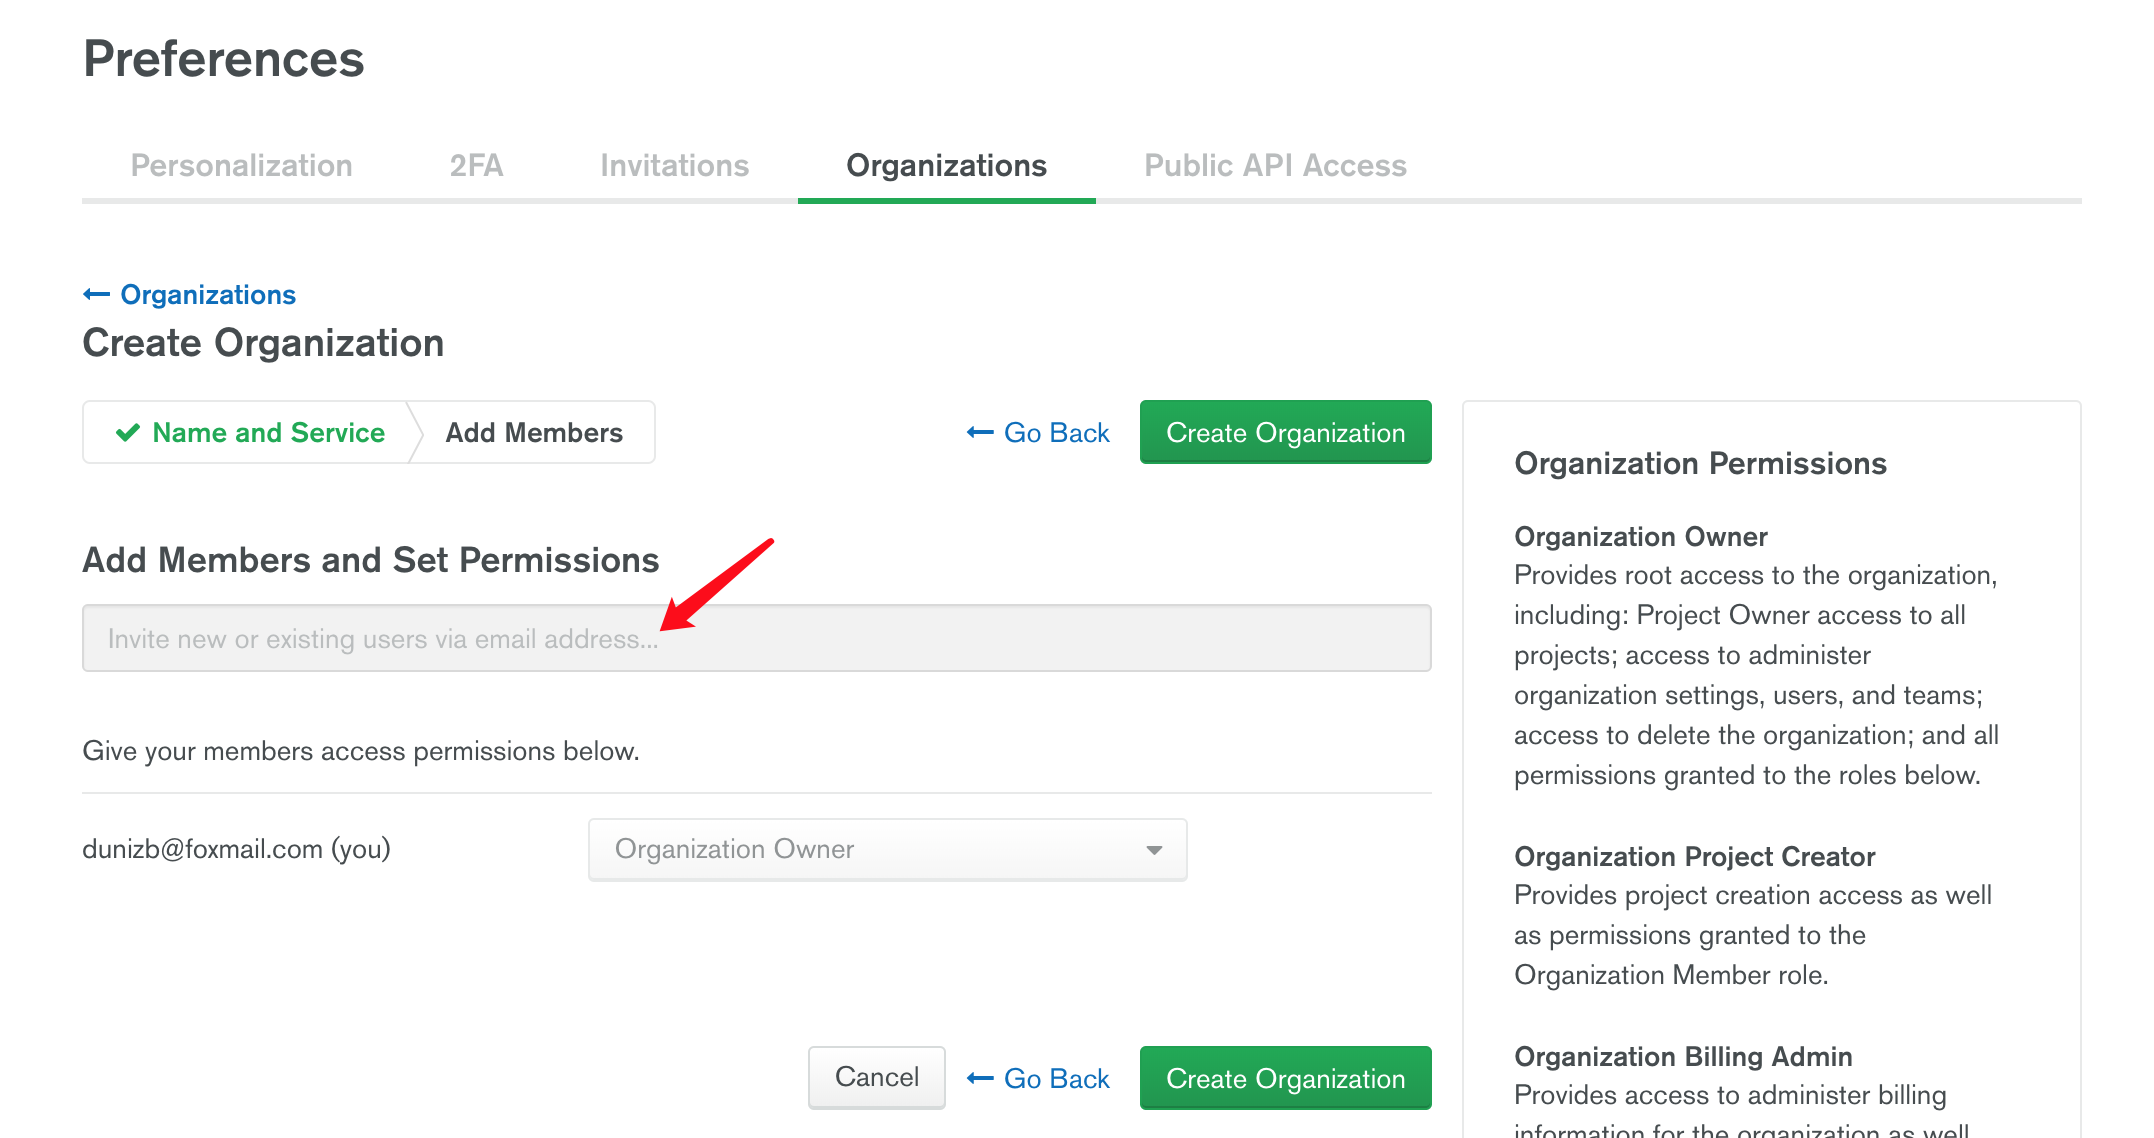2154x1138 pixels.
Task: Click the bottom Go Back link
Action: 1038,1078
